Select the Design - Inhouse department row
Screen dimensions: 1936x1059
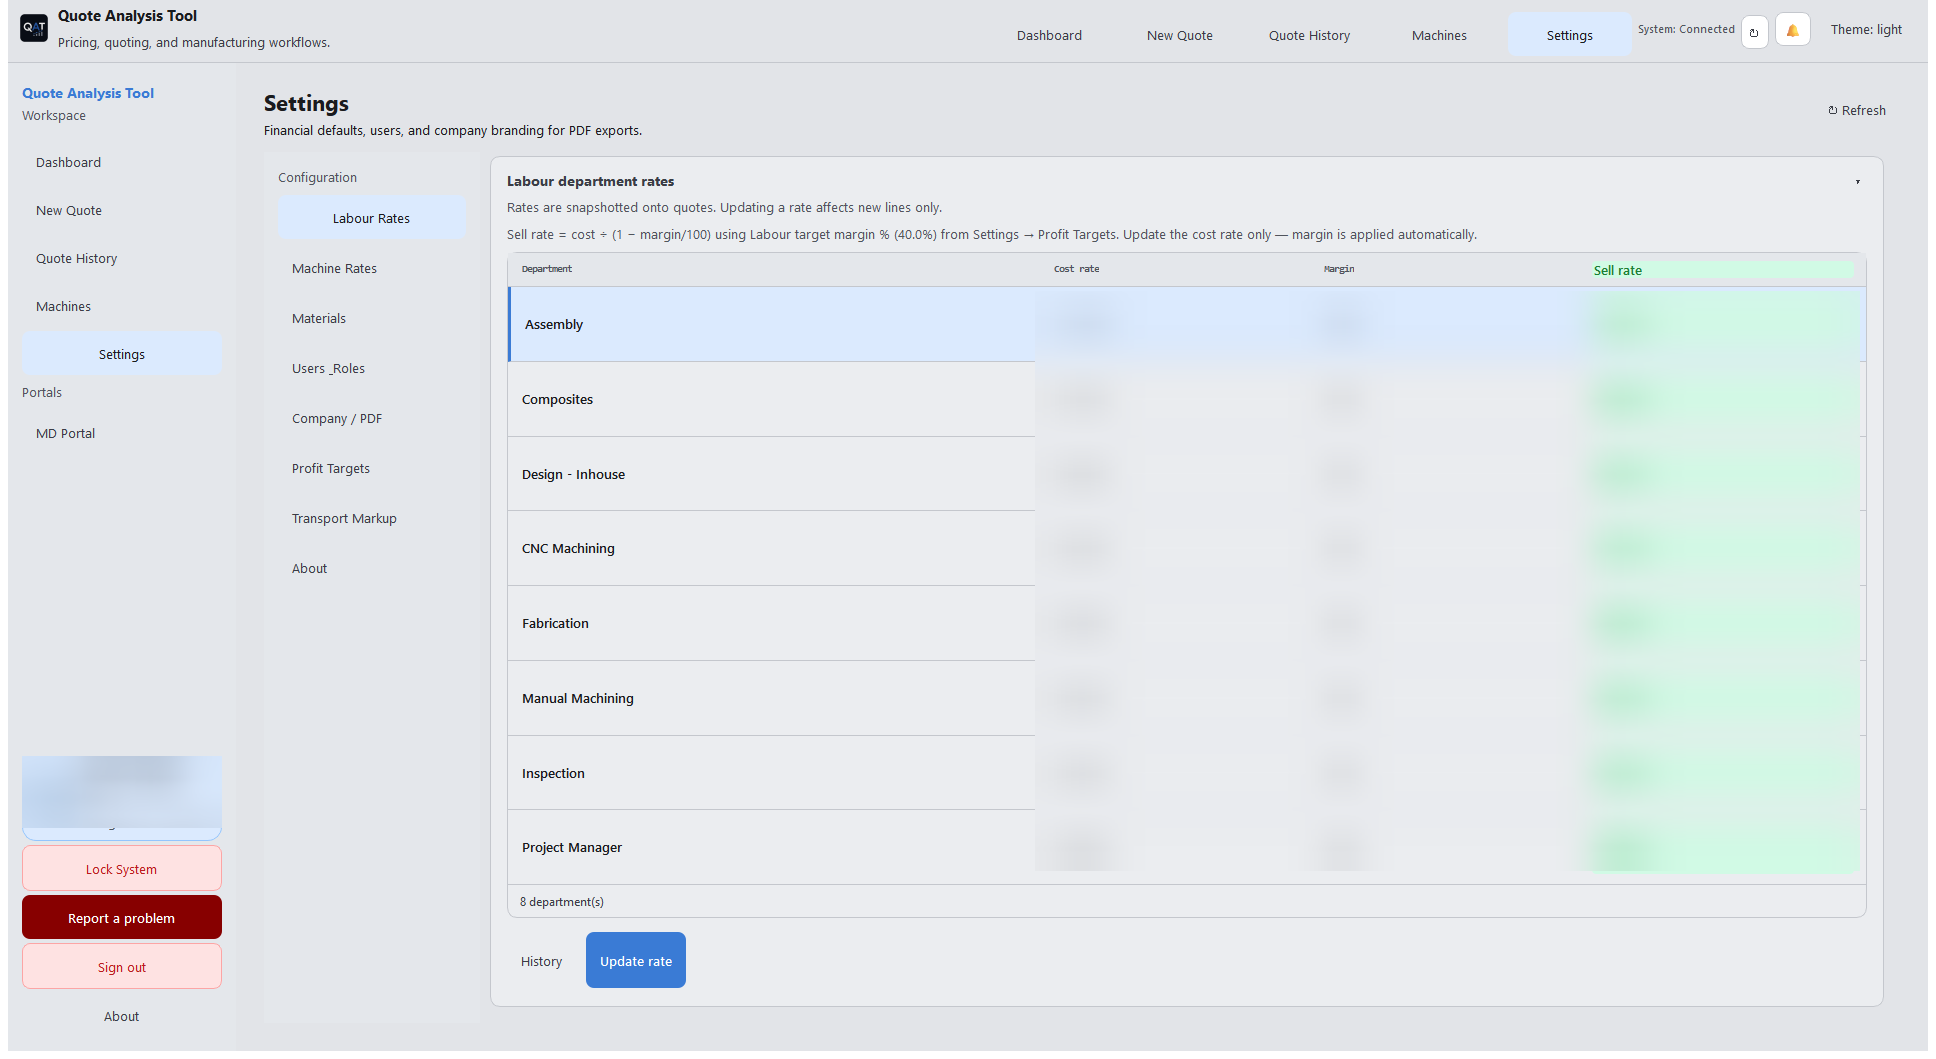pyautogui.click(x=1186, y=475)
